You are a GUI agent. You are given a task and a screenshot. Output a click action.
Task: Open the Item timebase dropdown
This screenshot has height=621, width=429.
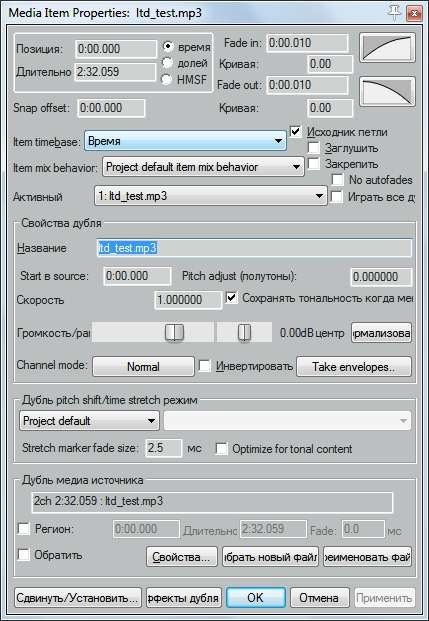click(x=185, y=141)
